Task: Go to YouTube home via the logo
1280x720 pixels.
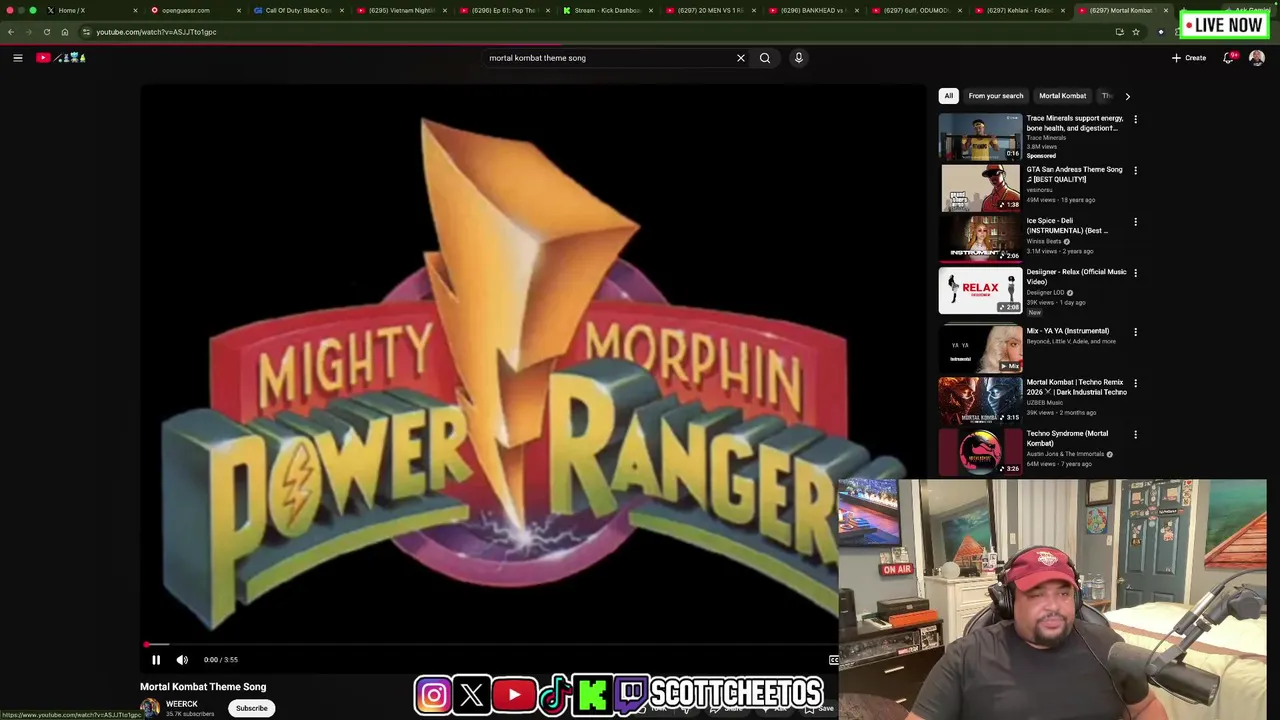Action: point(61,58)
